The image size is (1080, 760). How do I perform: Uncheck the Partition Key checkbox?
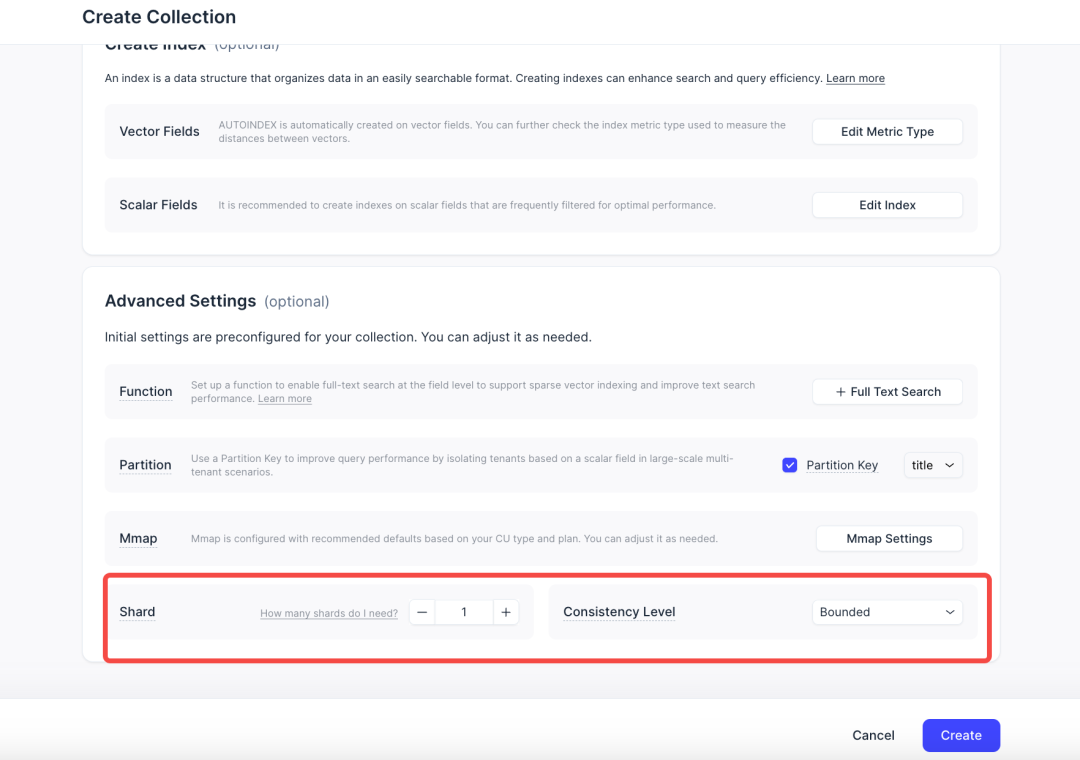point(790,465)
